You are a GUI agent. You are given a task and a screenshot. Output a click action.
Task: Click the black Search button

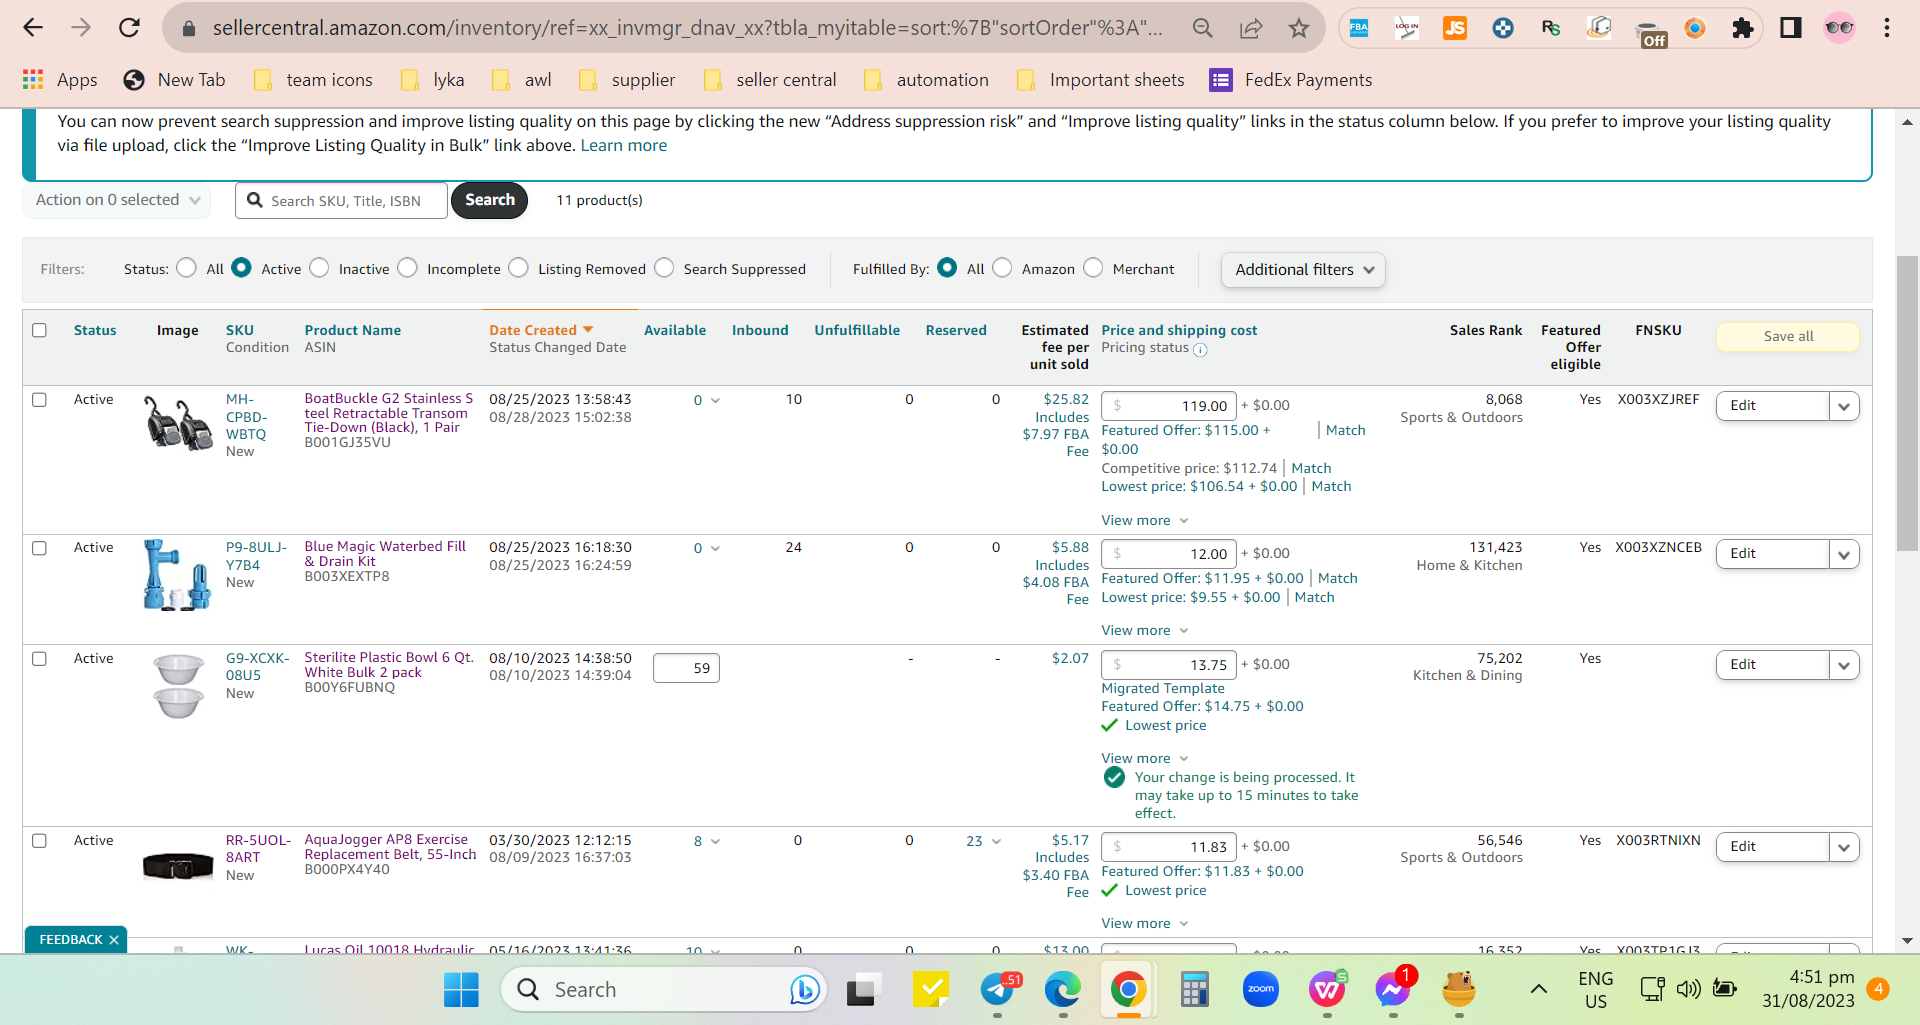pos(489,200)
